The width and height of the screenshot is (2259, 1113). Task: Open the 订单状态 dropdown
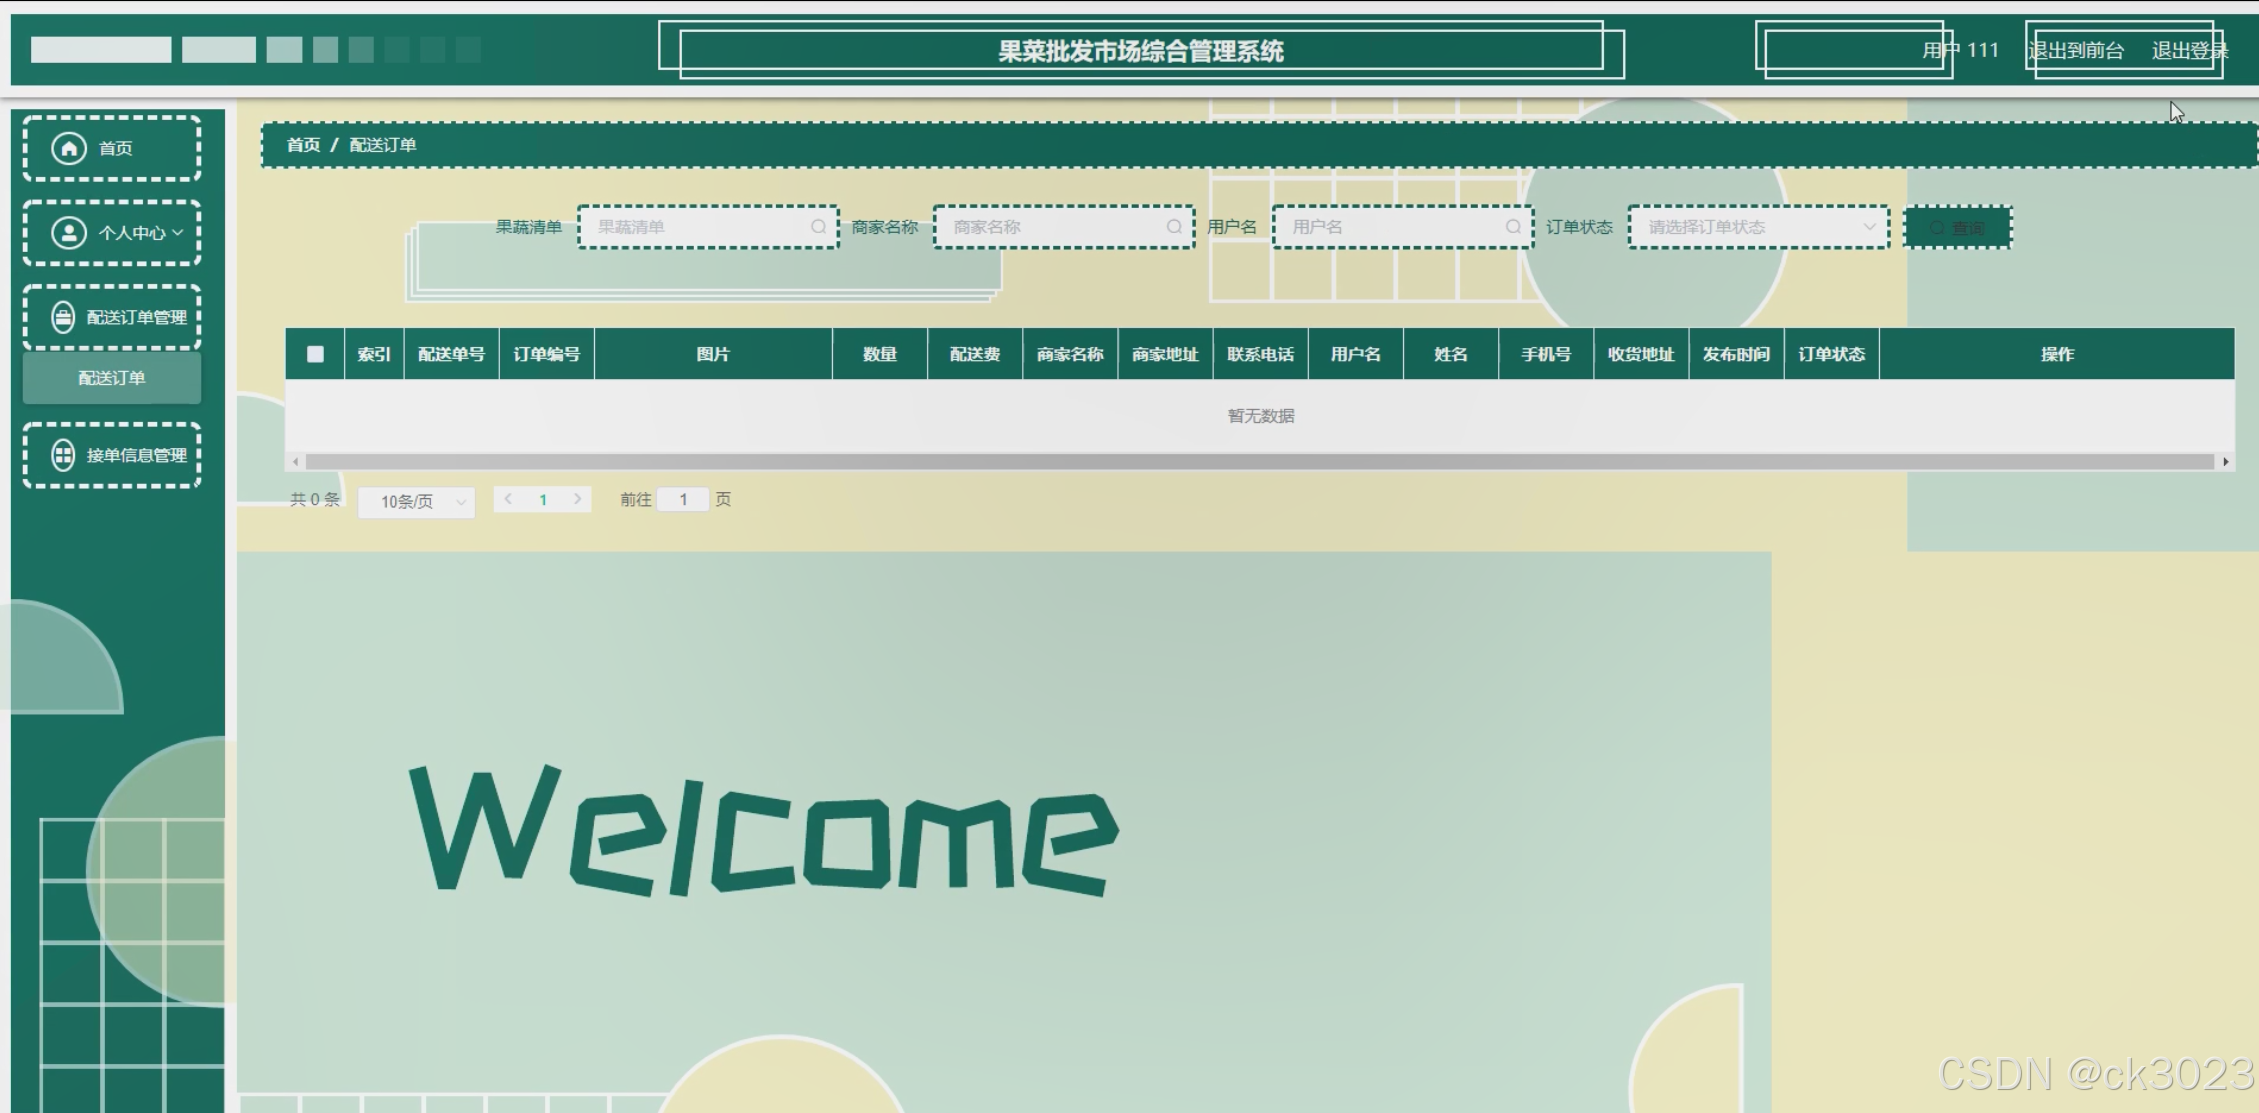(x=1758, y=227)
